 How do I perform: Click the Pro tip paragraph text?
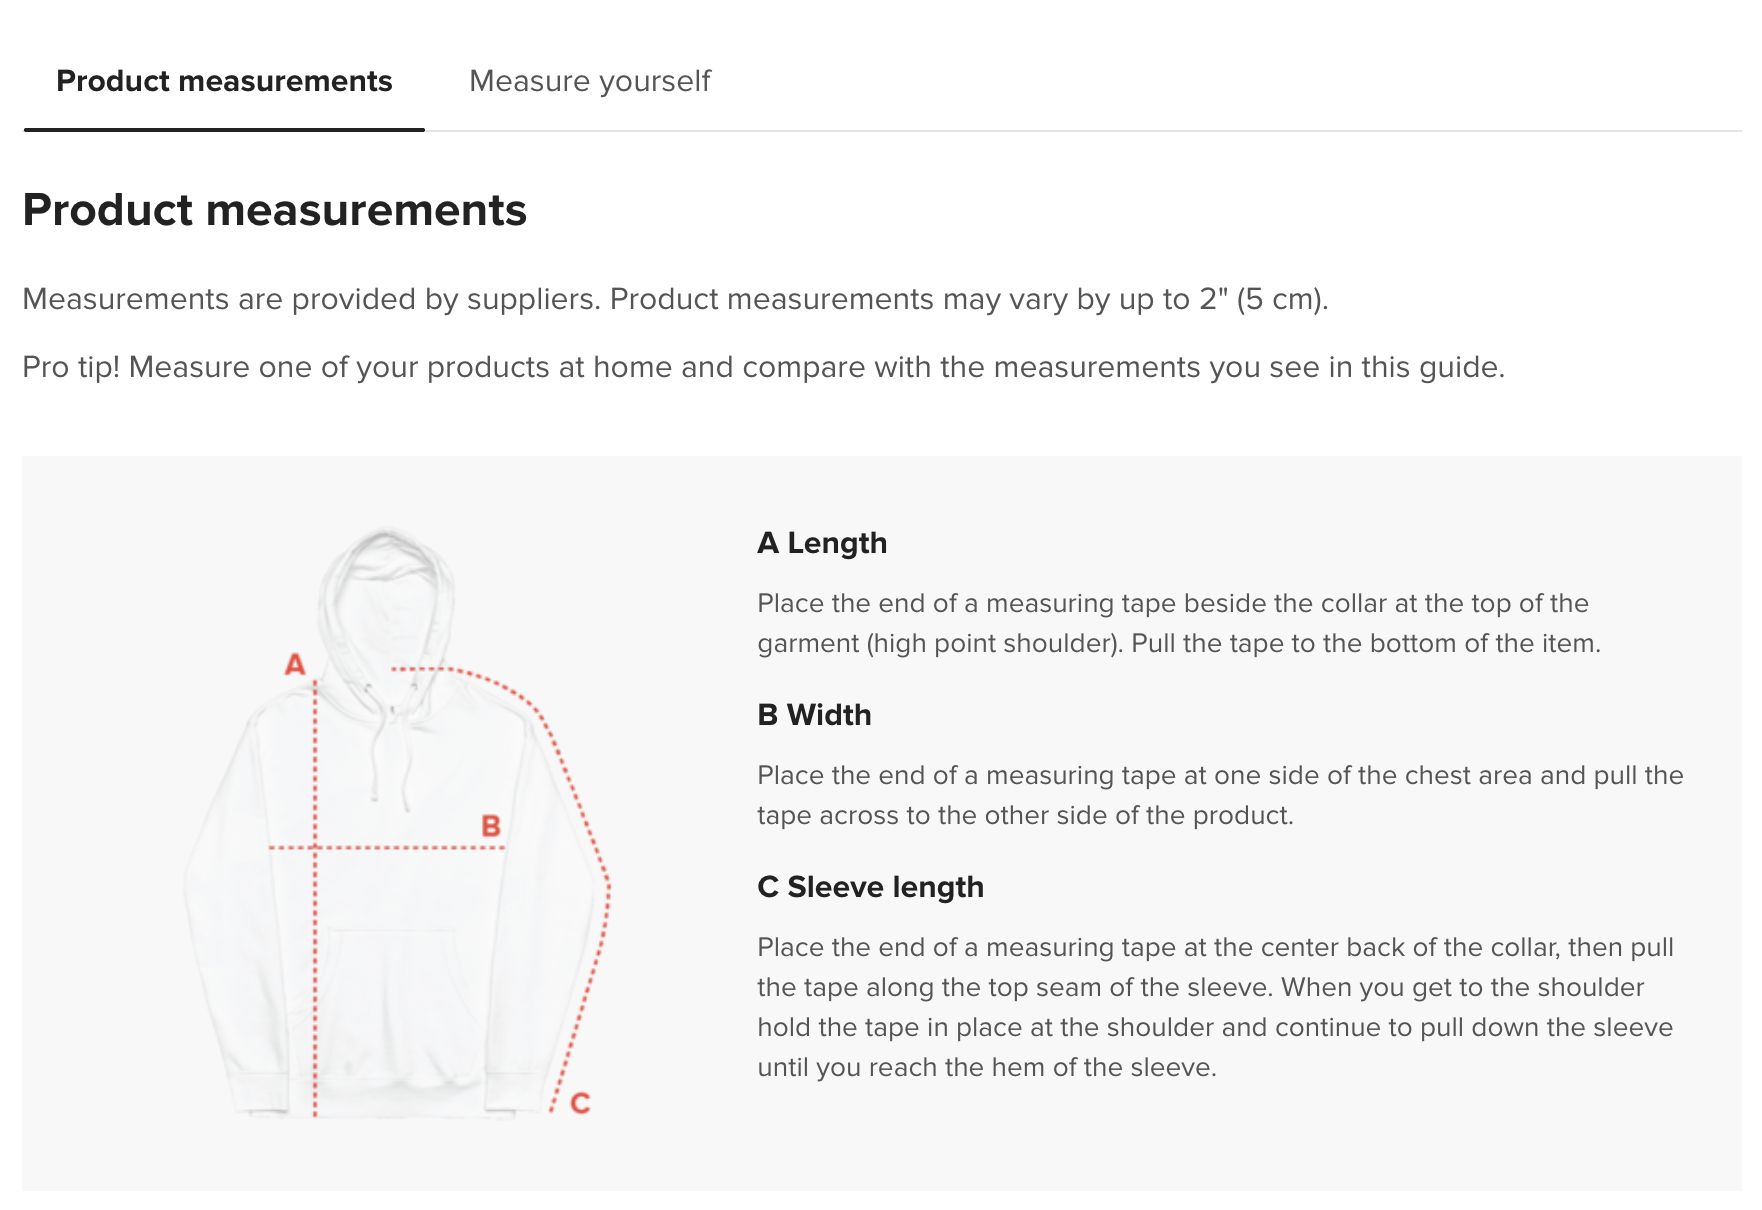pos(763,367)
